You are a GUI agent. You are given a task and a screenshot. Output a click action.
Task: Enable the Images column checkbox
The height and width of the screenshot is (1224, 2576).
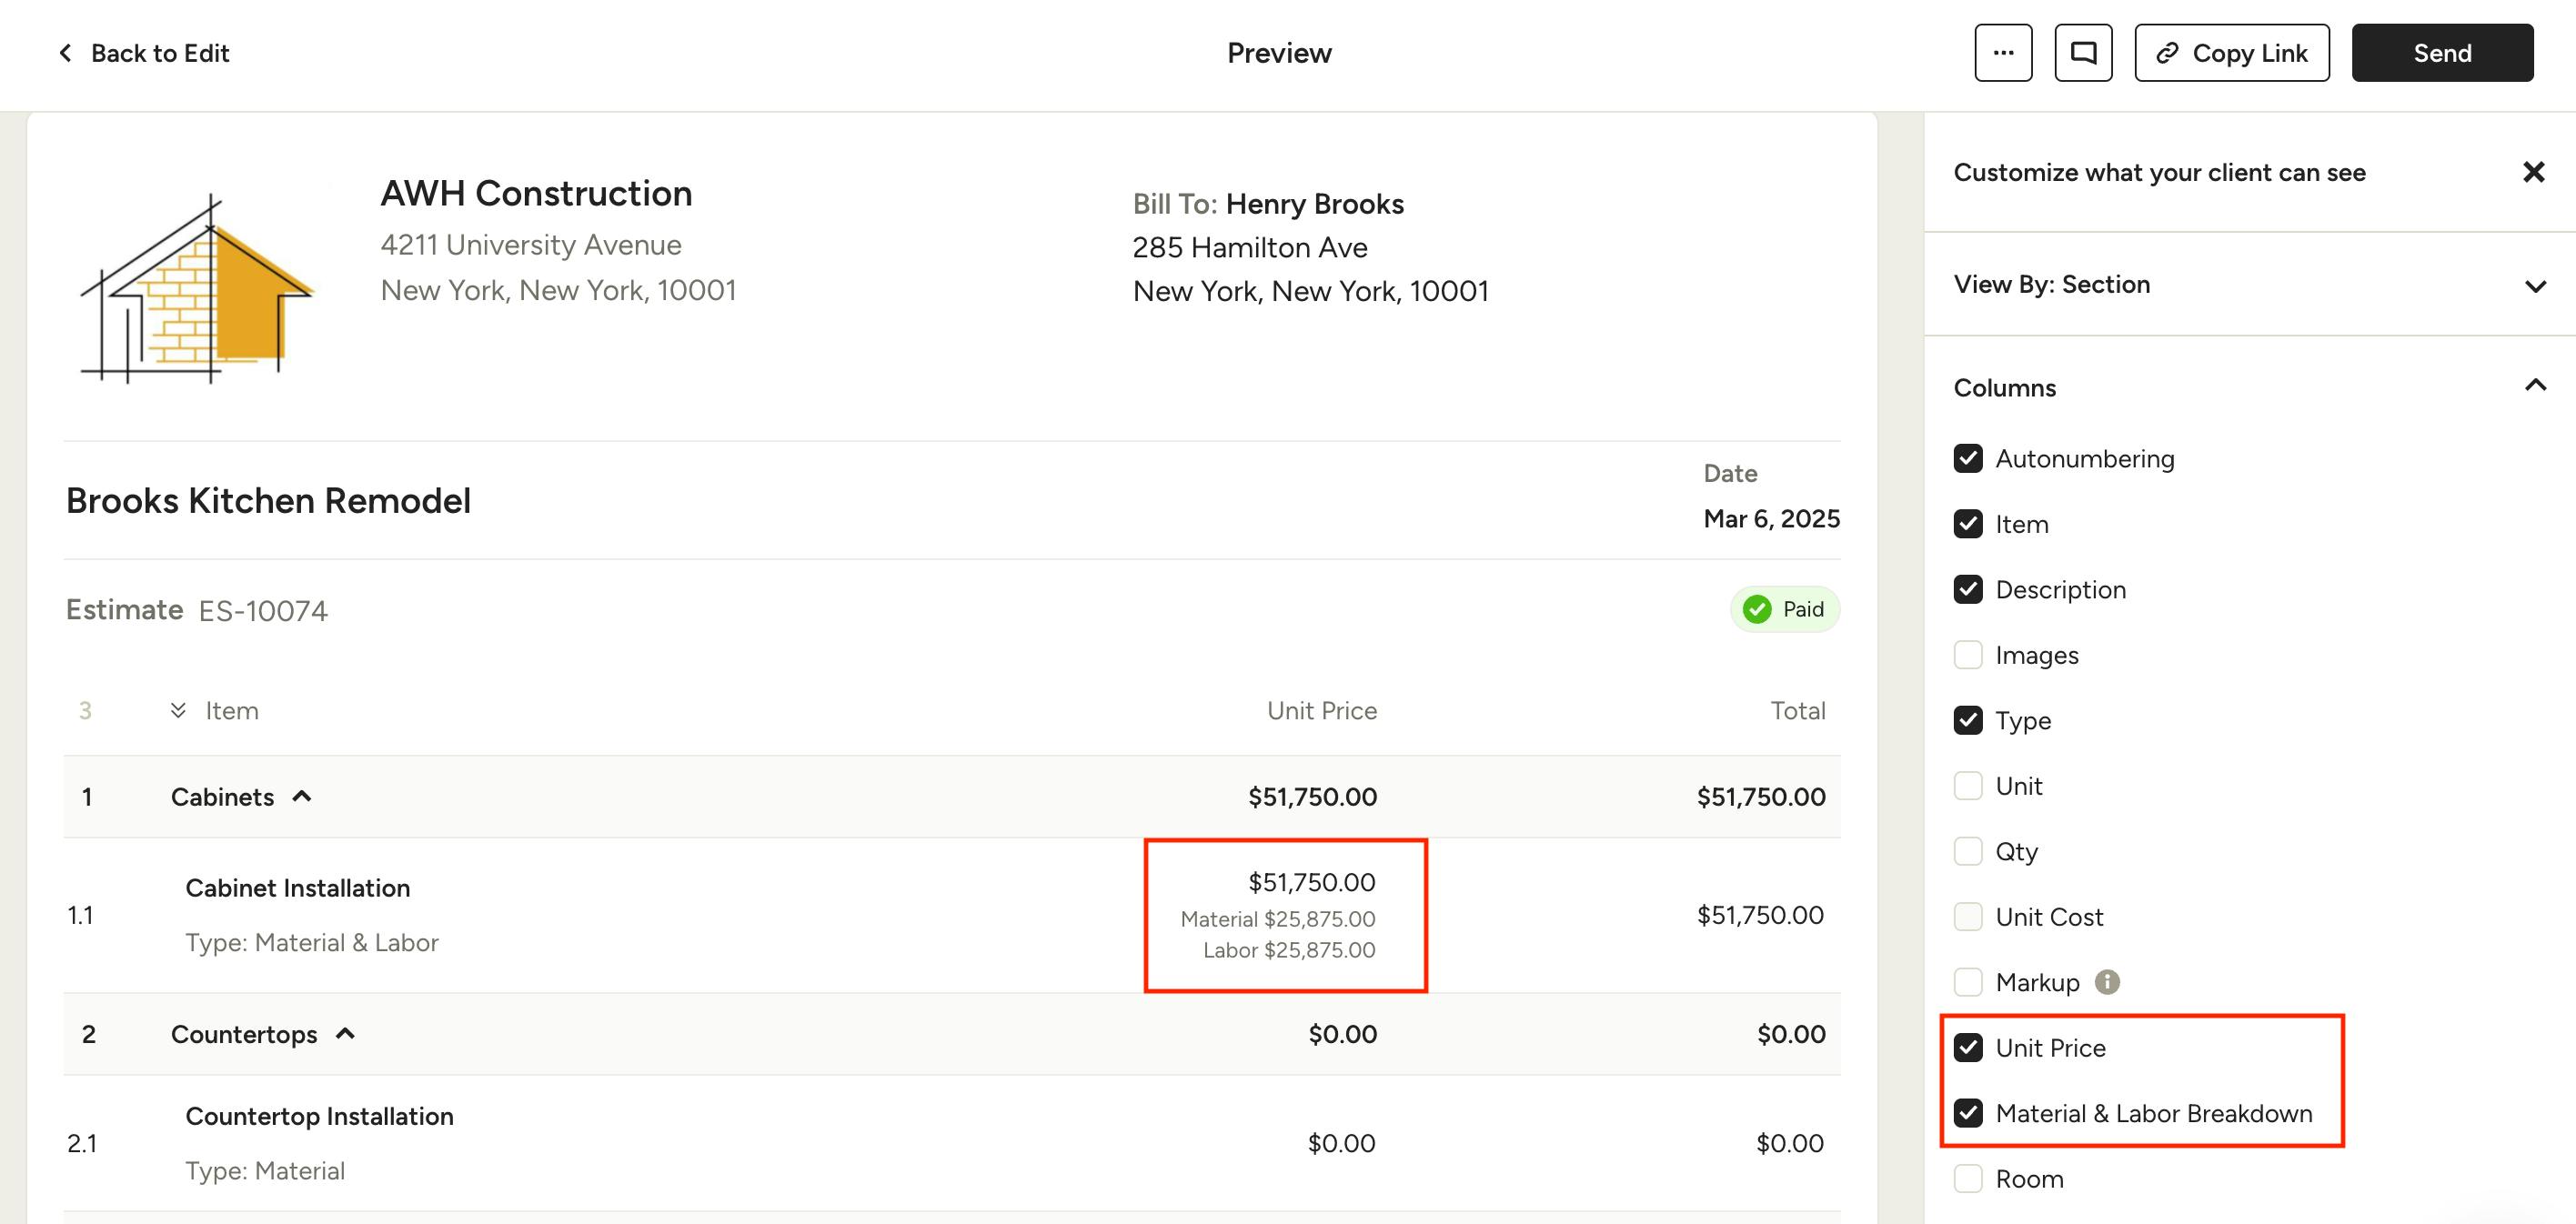point(1968,655)
